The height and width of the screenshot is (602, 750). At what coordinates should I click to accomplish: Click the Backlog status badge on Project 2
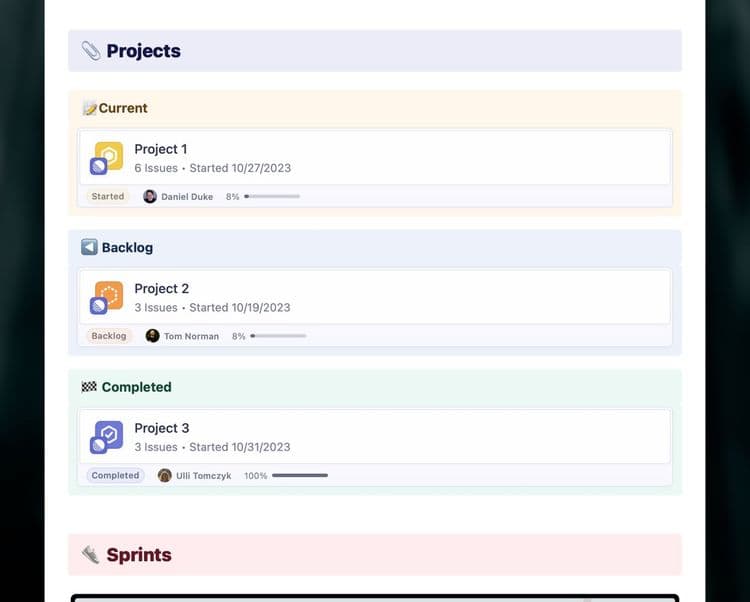click(109, 336)
